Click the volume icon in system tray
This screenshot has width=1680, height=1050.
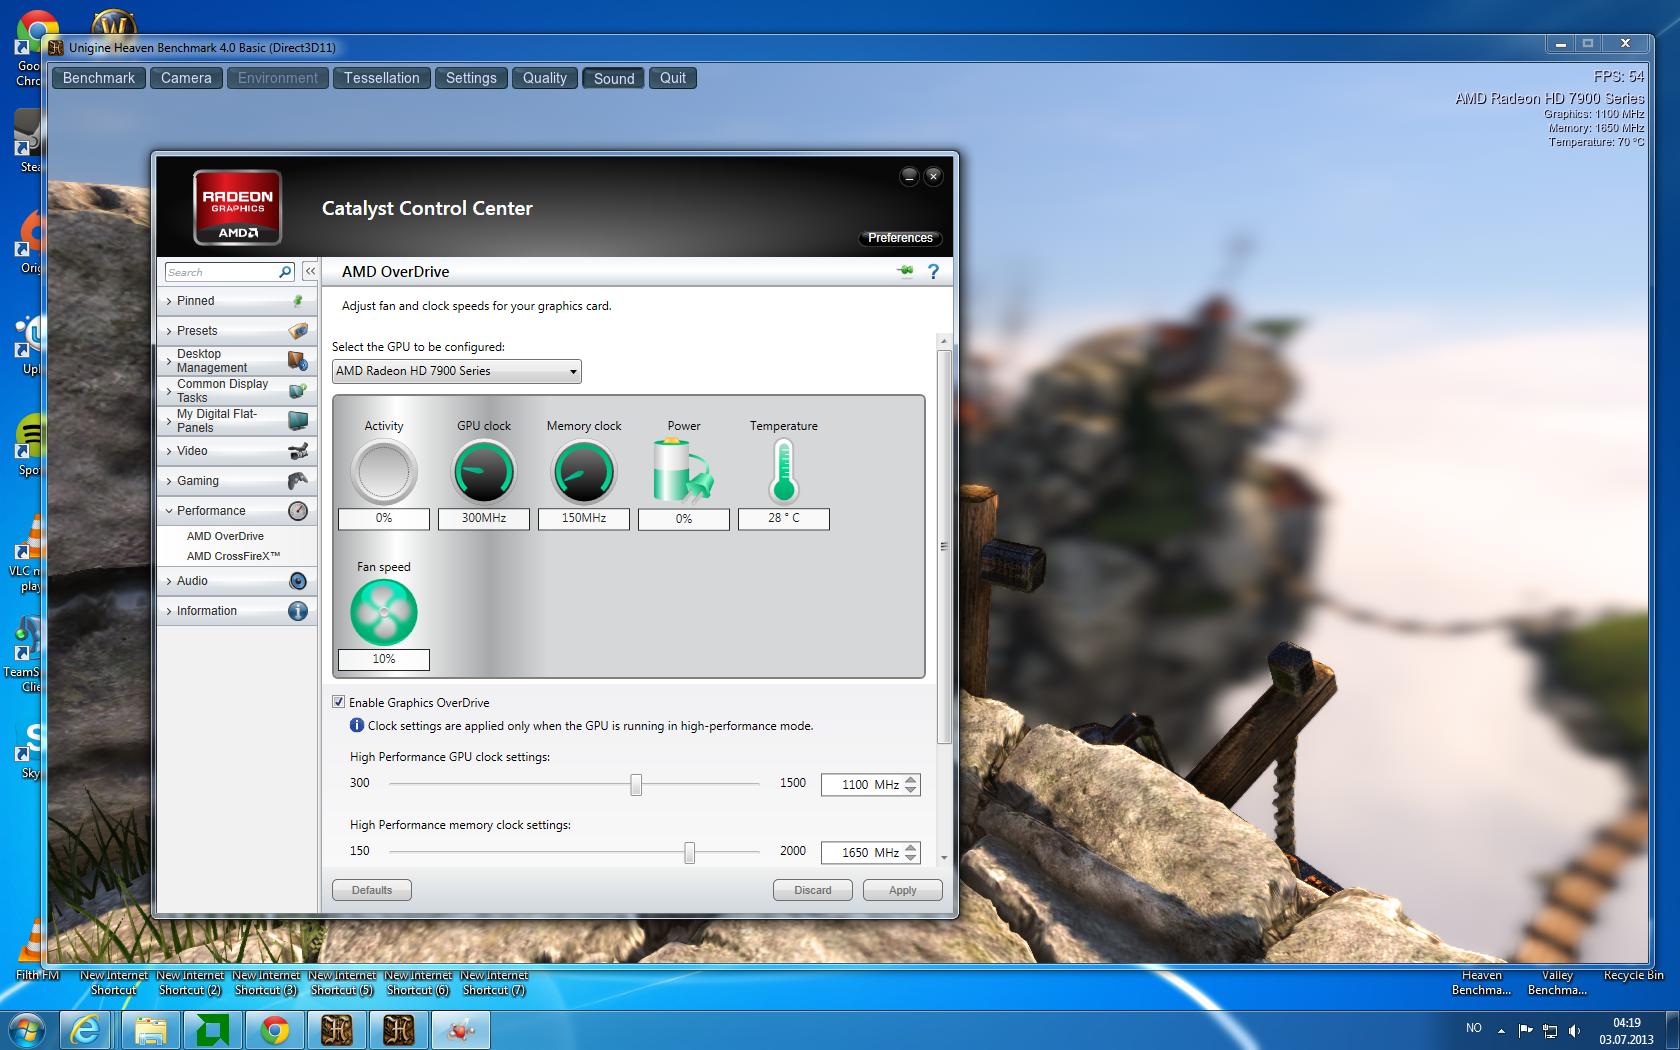(x=1575, y=1030)
